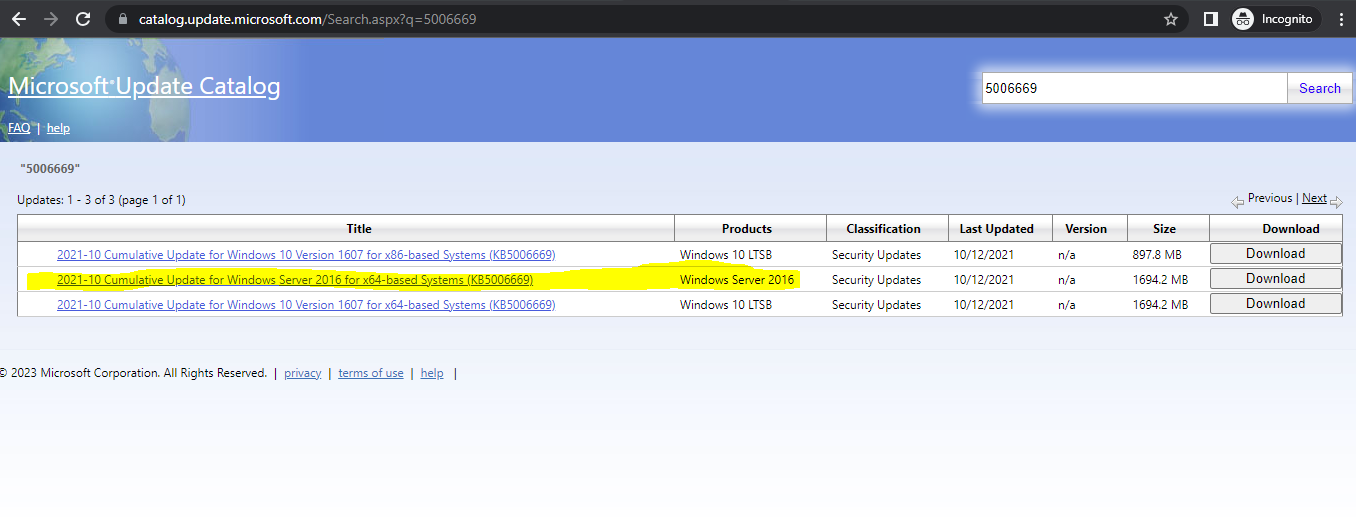The width and height of the screenshot is (1356, 517).
Task: Open the terms of use footer link
Action: click(371, 373)
